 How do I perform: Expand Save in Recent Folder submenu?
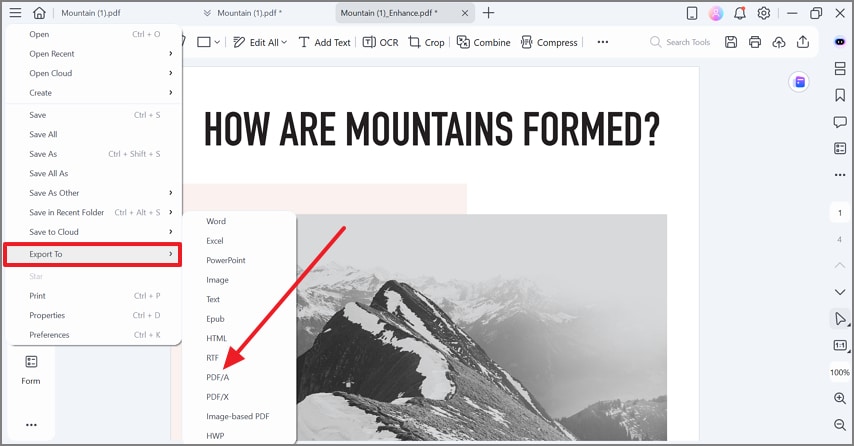tap(94, 212)
